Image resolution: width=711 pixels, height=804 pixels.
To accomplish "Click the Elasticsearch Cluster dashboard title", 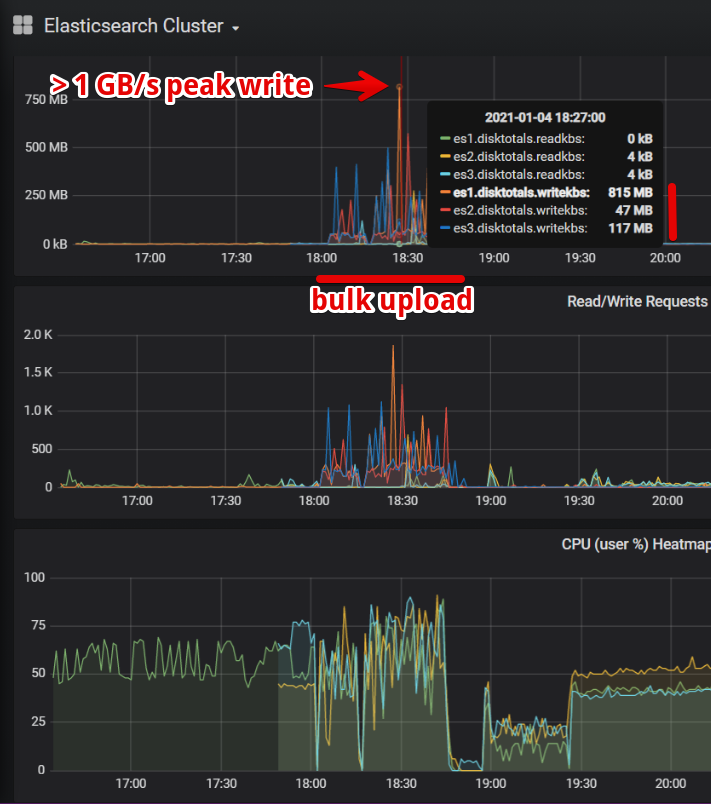I will tap(133, 26).
